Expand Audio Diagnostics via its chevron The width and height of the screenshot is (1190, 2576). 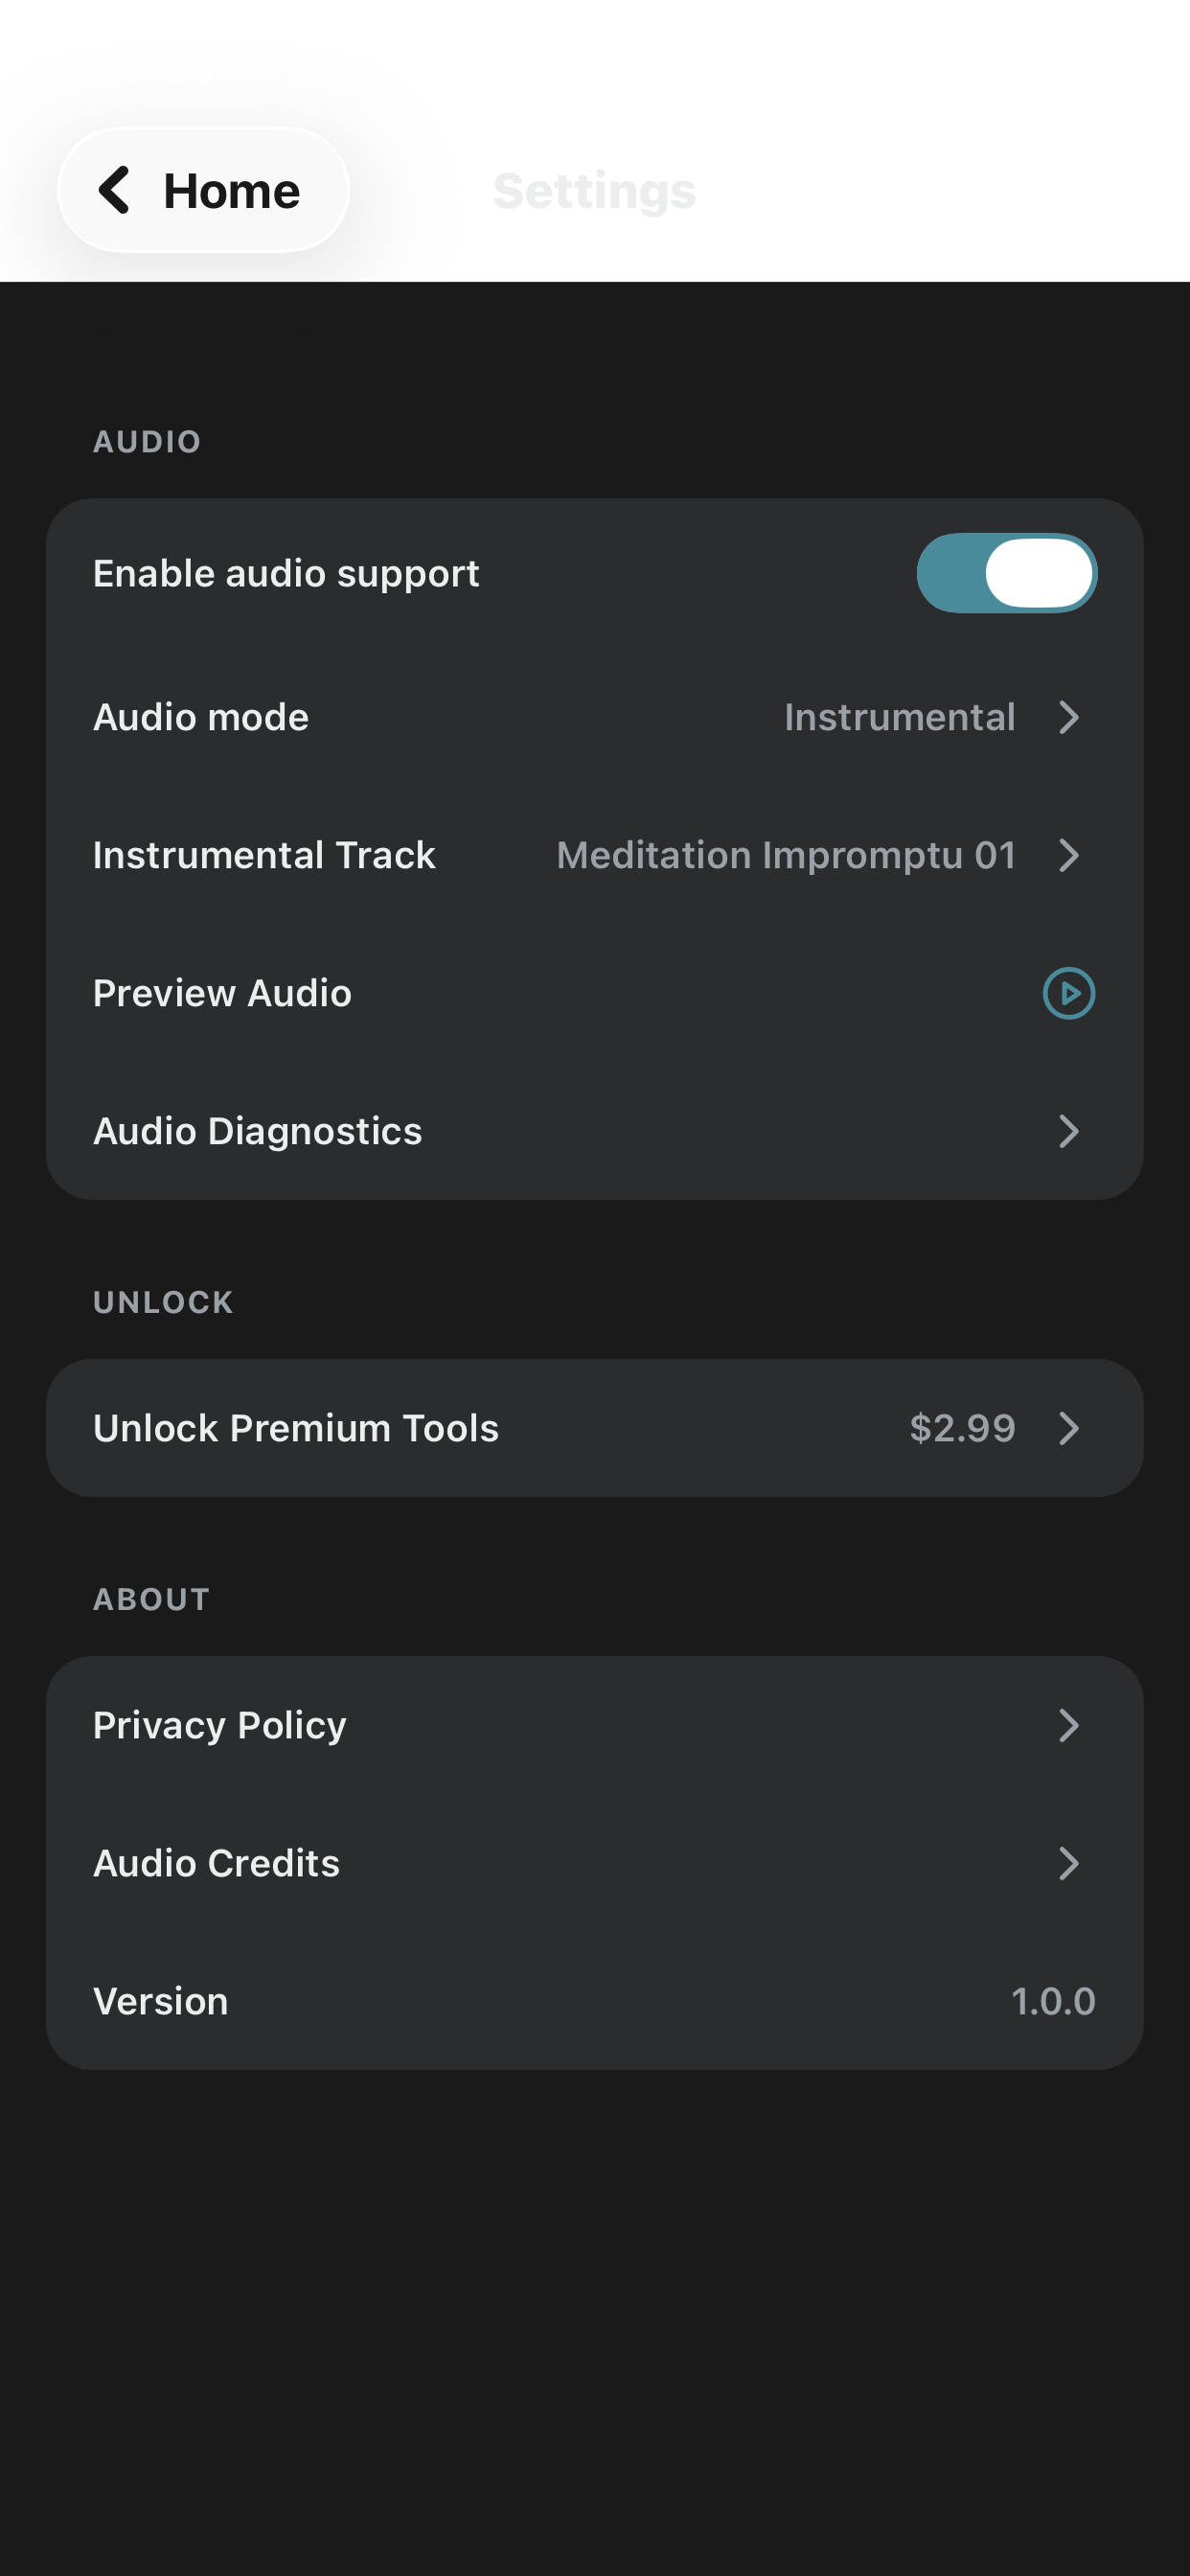(x=1068, y=1131)
